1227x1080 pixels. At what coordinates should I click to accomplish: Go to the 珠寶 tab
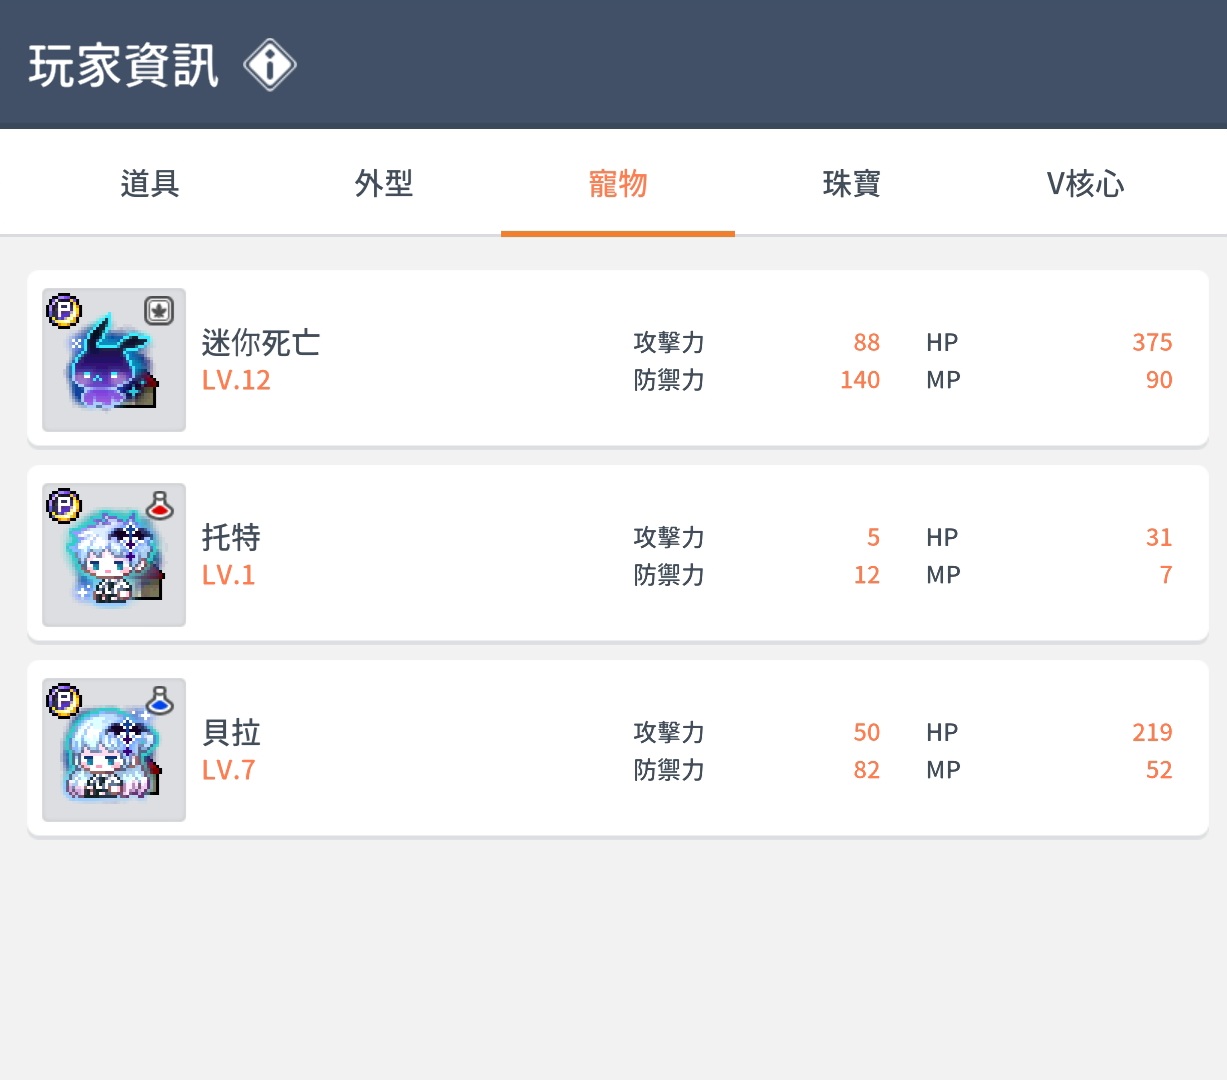point(852,184)
